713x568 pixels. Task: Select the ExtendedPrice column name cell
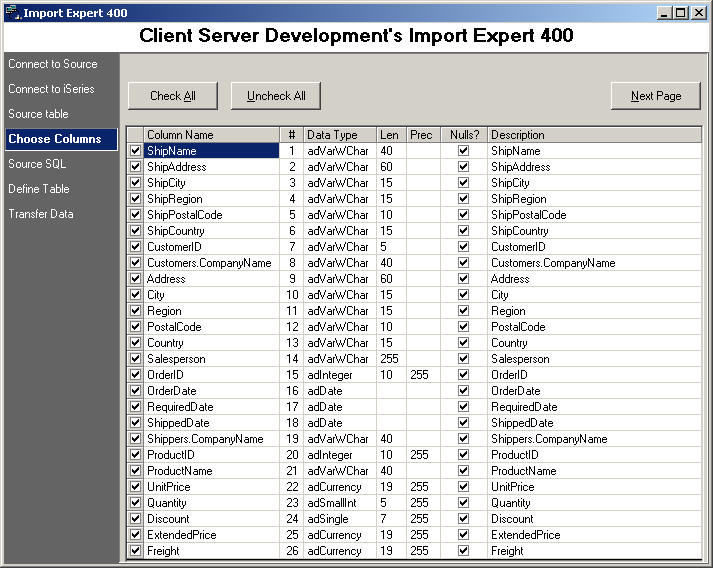(211, 534)
